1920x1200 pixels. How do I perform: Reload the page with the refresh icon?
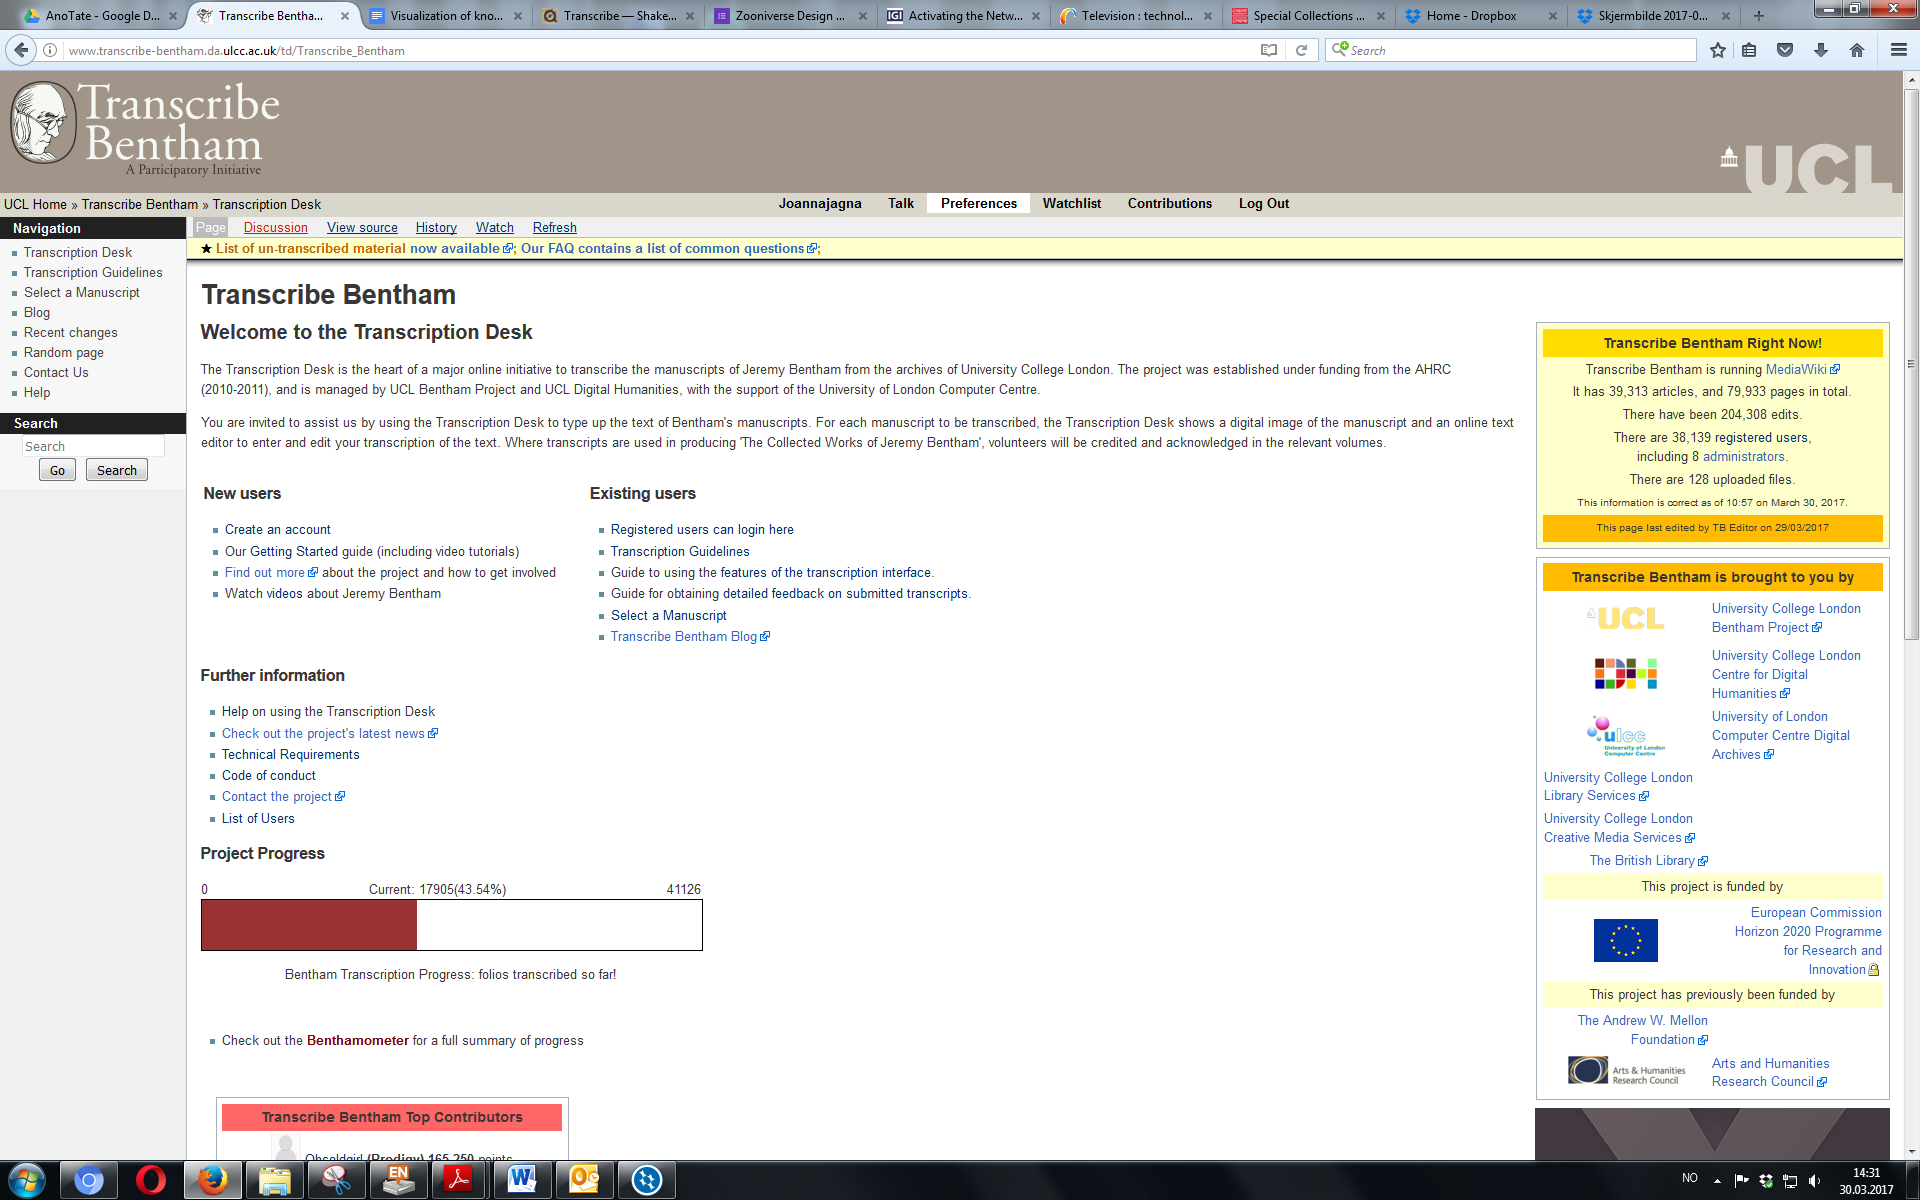tap(1301, 50)
